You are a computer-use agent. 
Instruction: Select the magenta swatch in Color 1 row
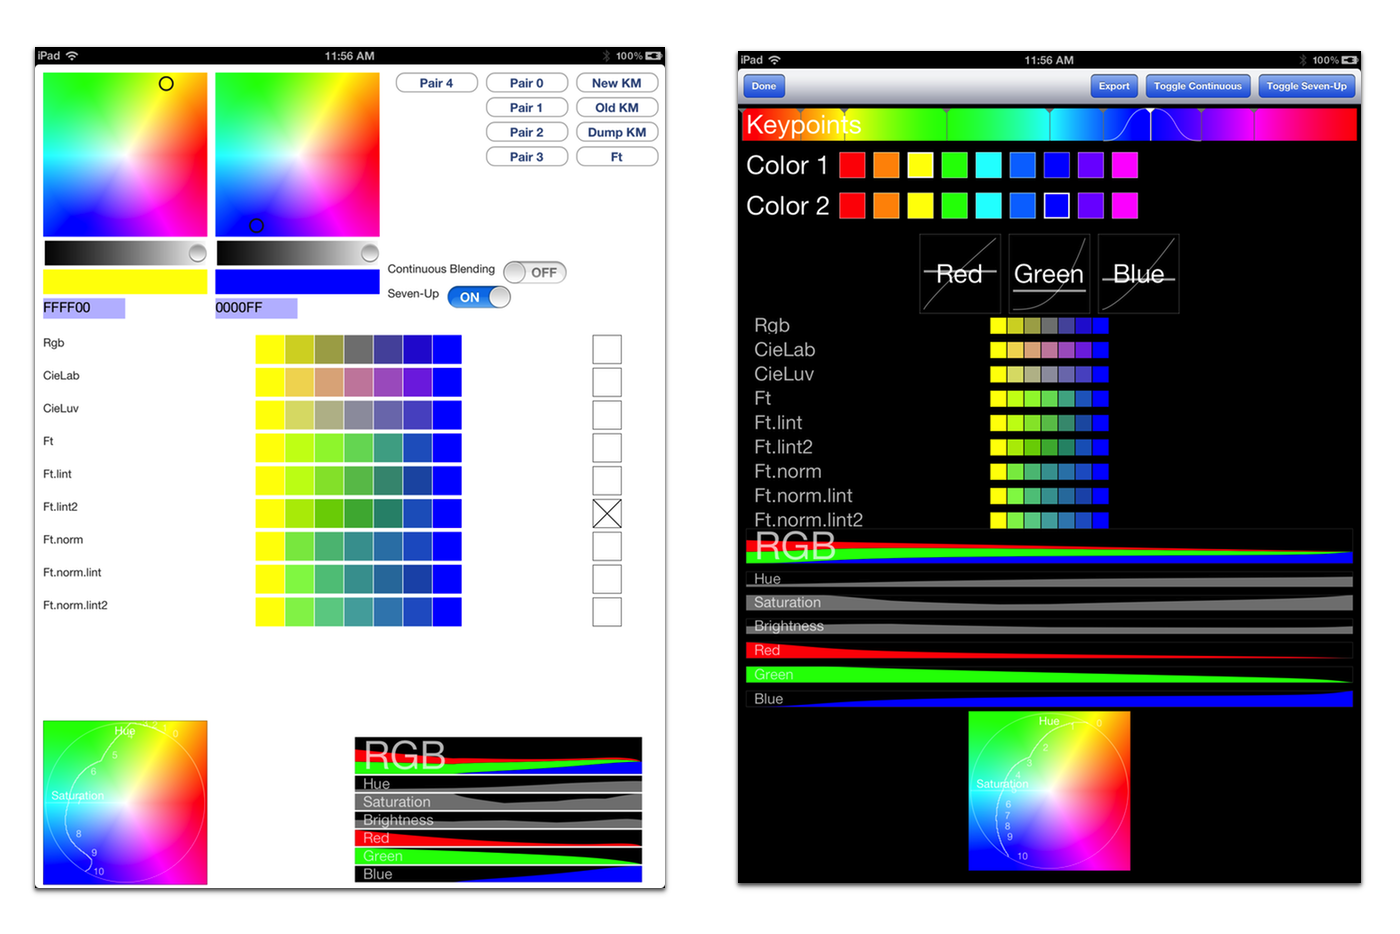1126,164
